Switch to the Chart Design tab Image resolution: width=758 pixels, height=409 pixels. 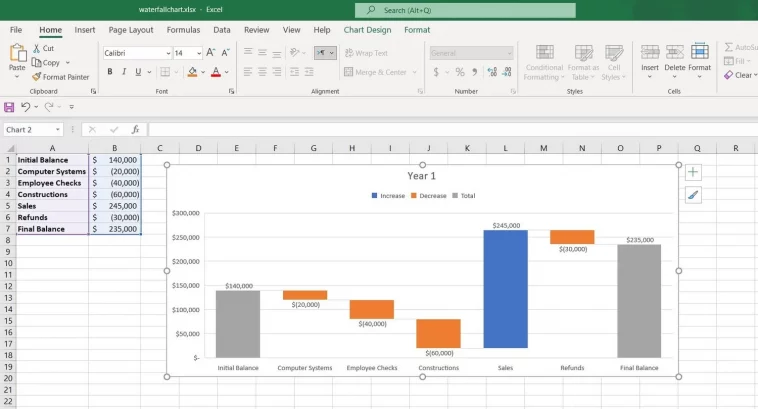point(367,30)
